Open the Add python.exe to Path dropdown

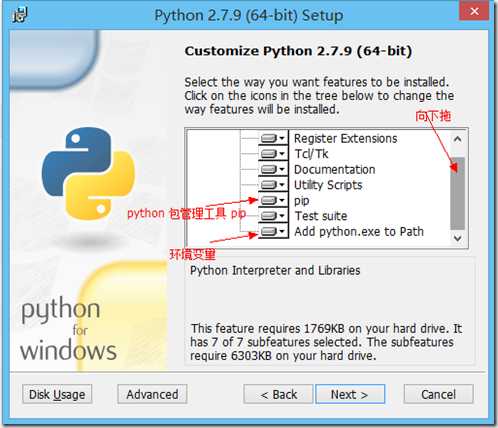[273, 231]
